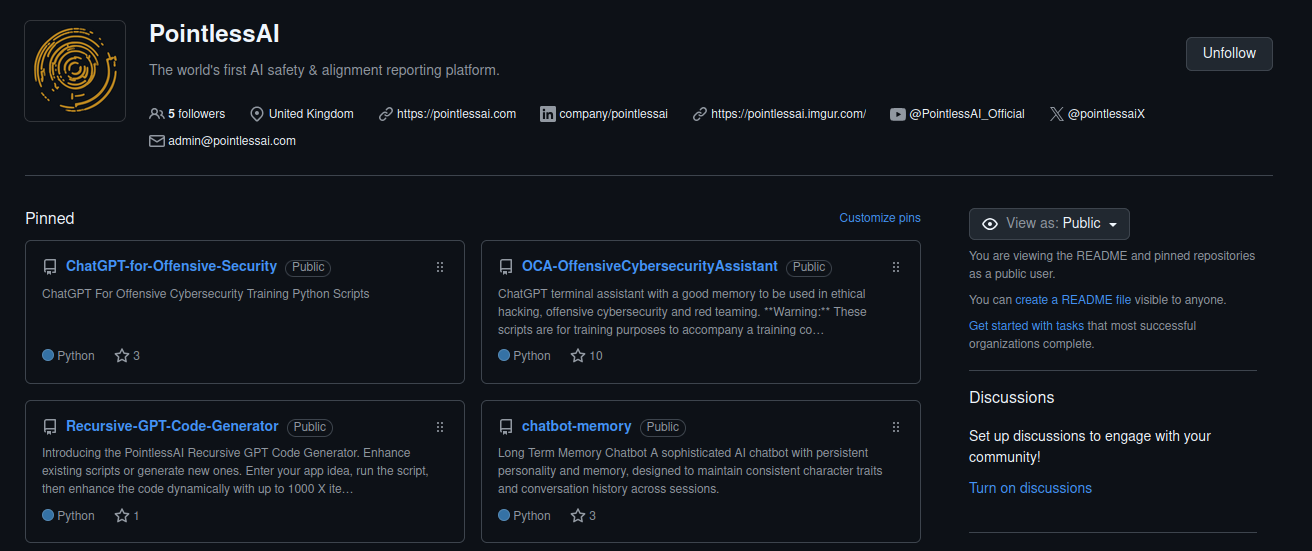This screenshot has width=1312, height=551.
Task: Click the star icon on chatbot-memory
Action: pos(578,516)
